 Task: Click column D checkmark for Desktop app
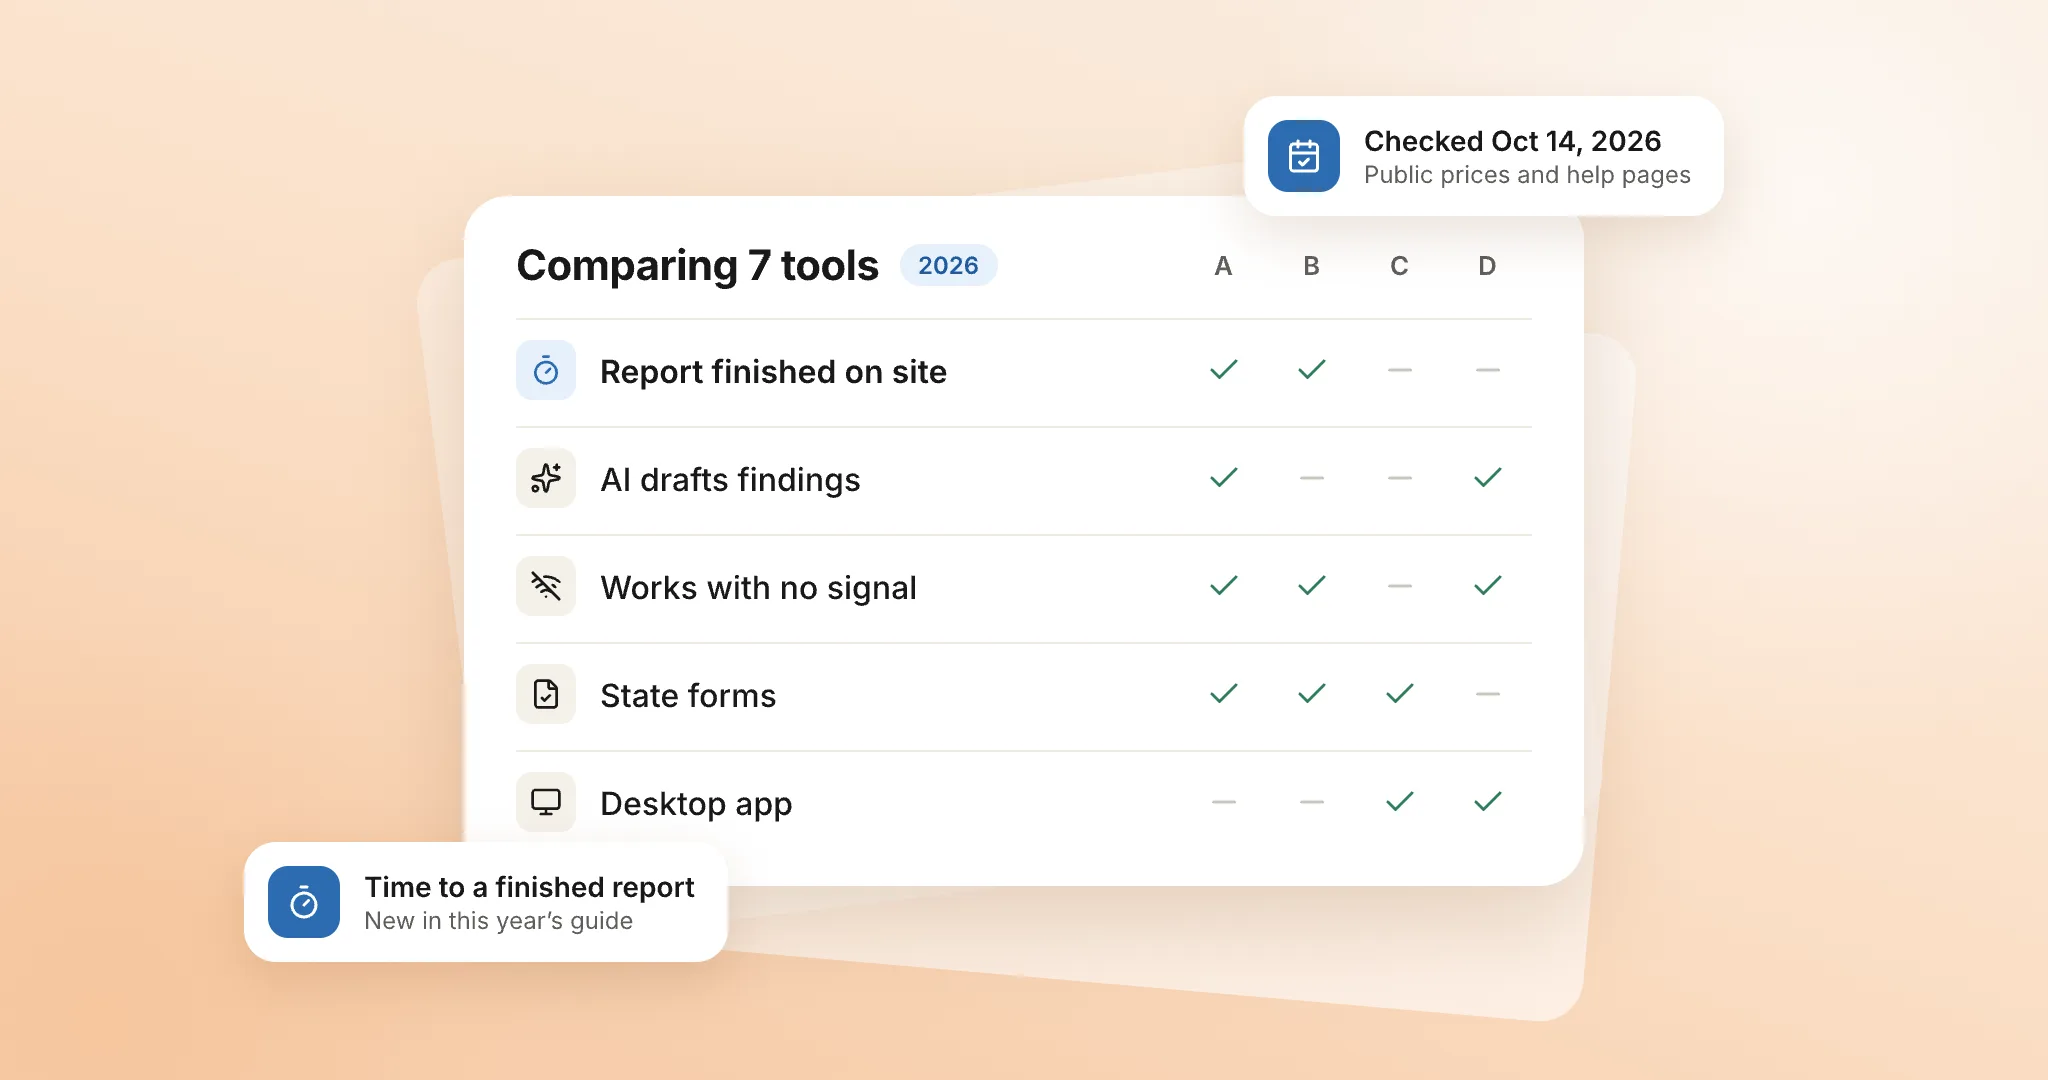click(1488, 802)
